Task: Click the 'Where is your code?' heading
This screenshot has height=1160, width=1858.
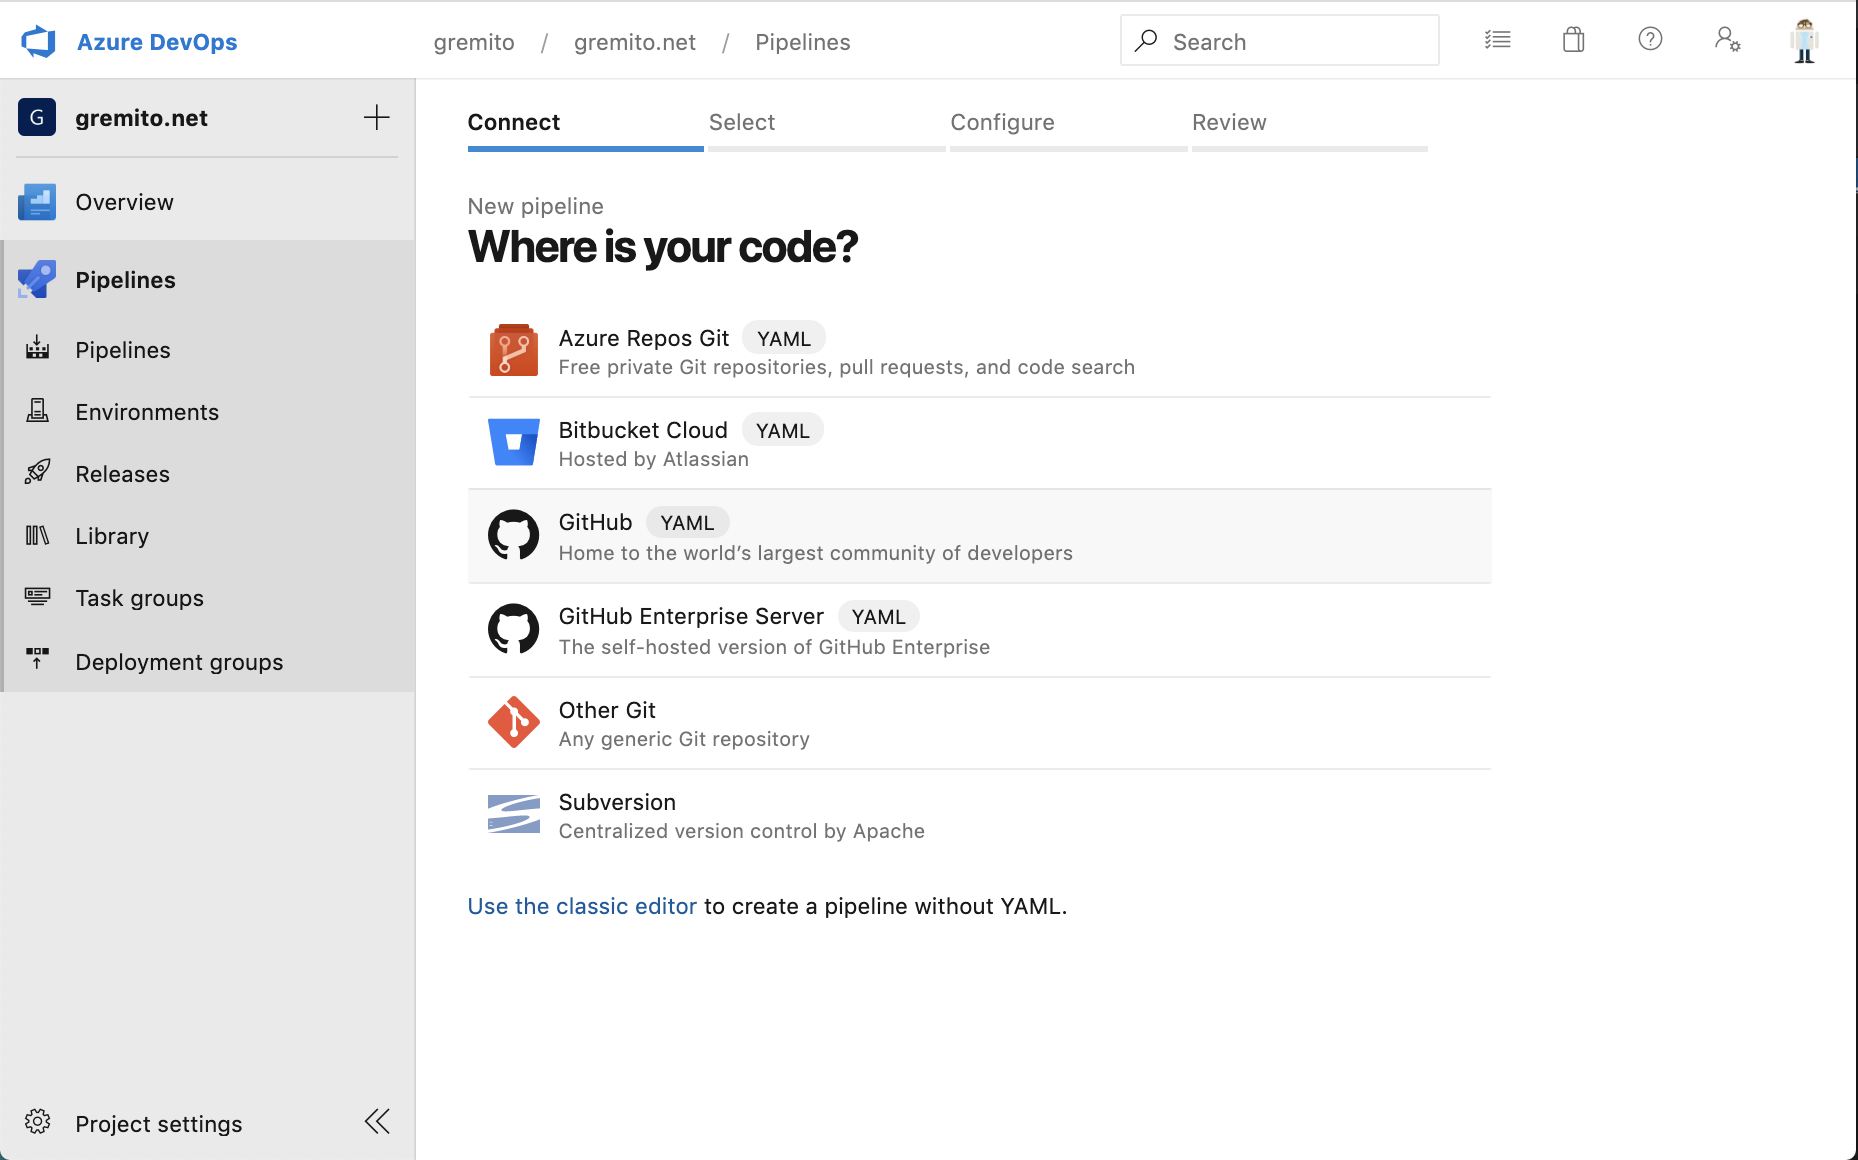Action: [663, 247]
